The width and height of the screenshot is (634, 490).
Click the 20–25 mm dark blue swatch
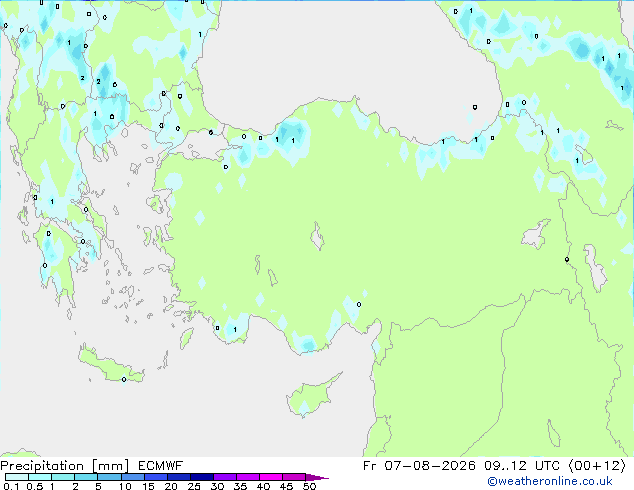178,477
